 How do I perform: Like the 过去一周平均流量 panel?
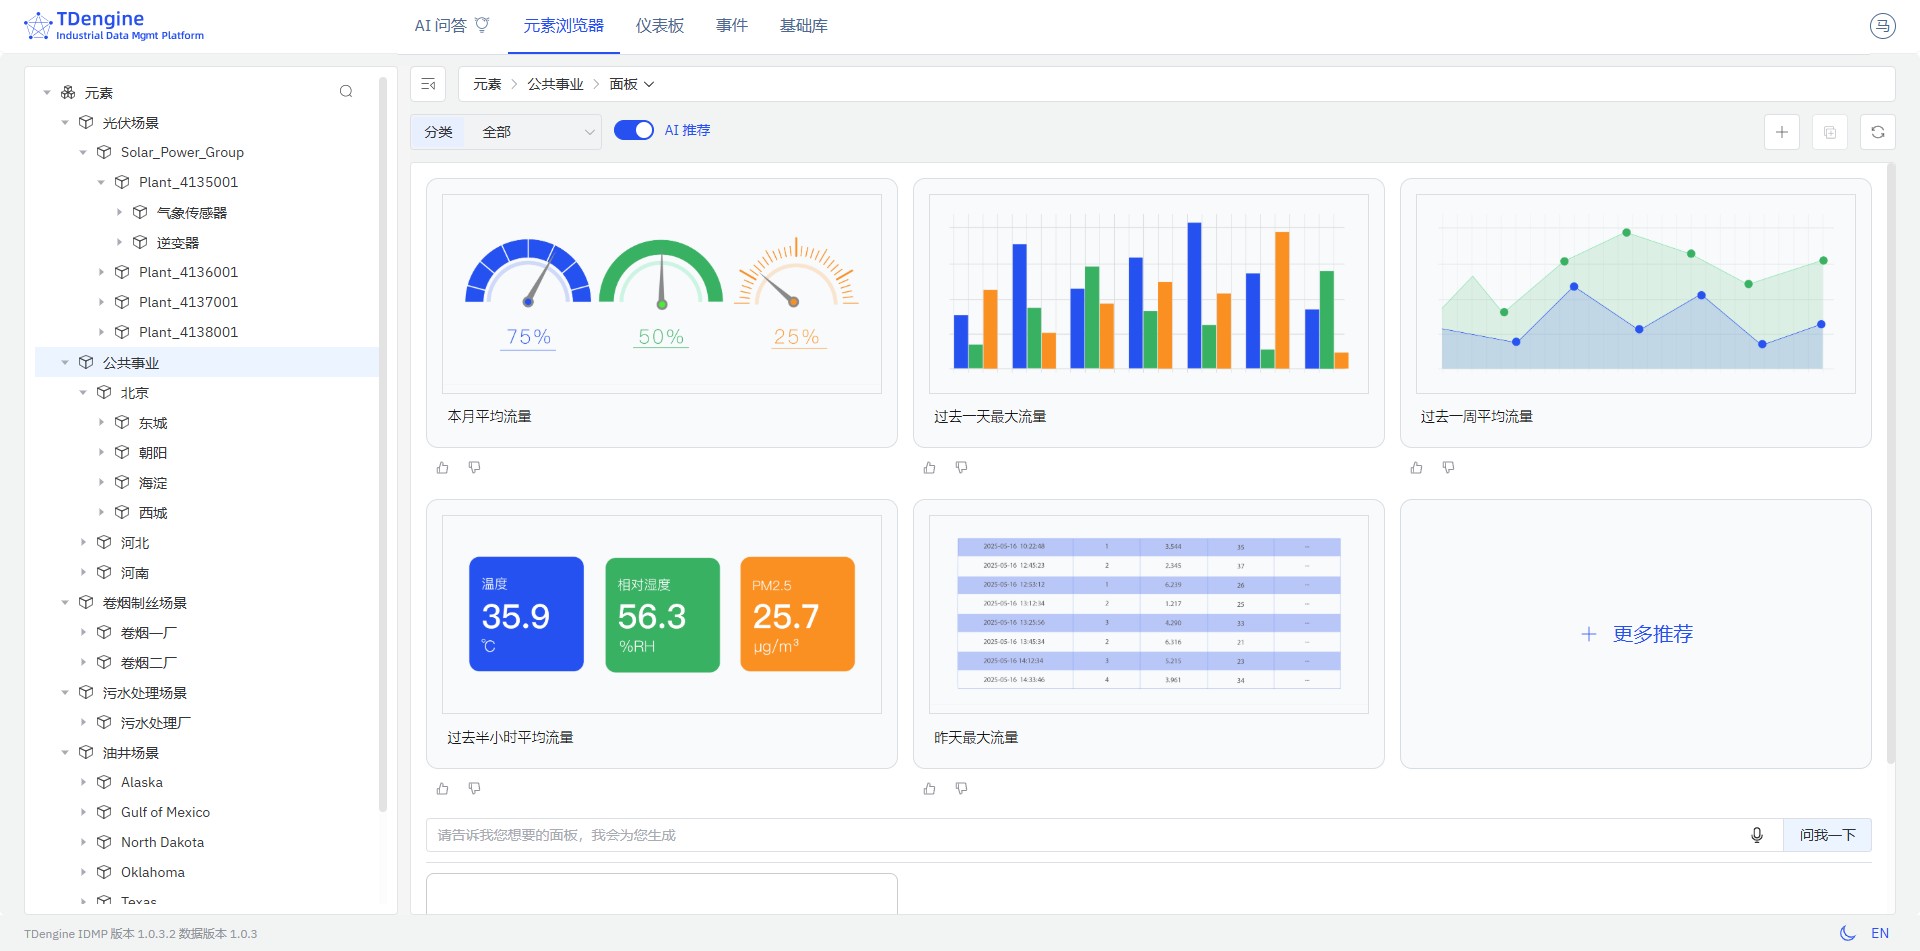click(1417, 468)
